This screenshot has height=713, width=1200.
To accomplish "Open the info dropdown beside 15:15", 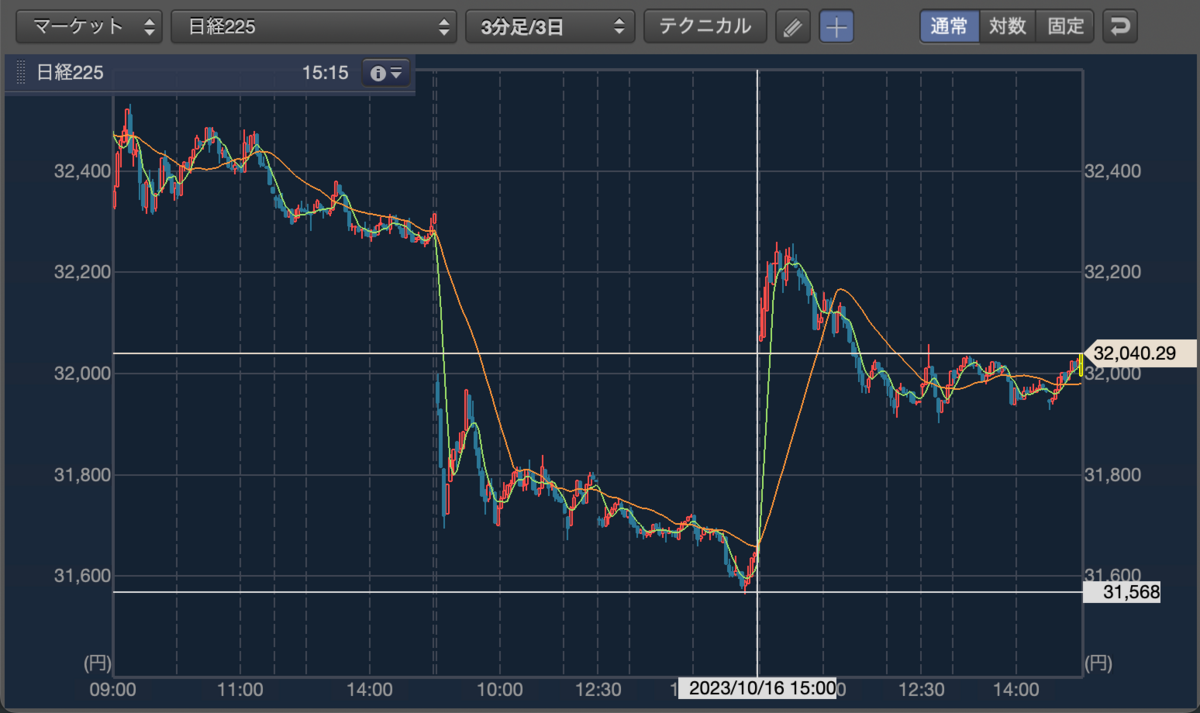I will tap(385, 73).
